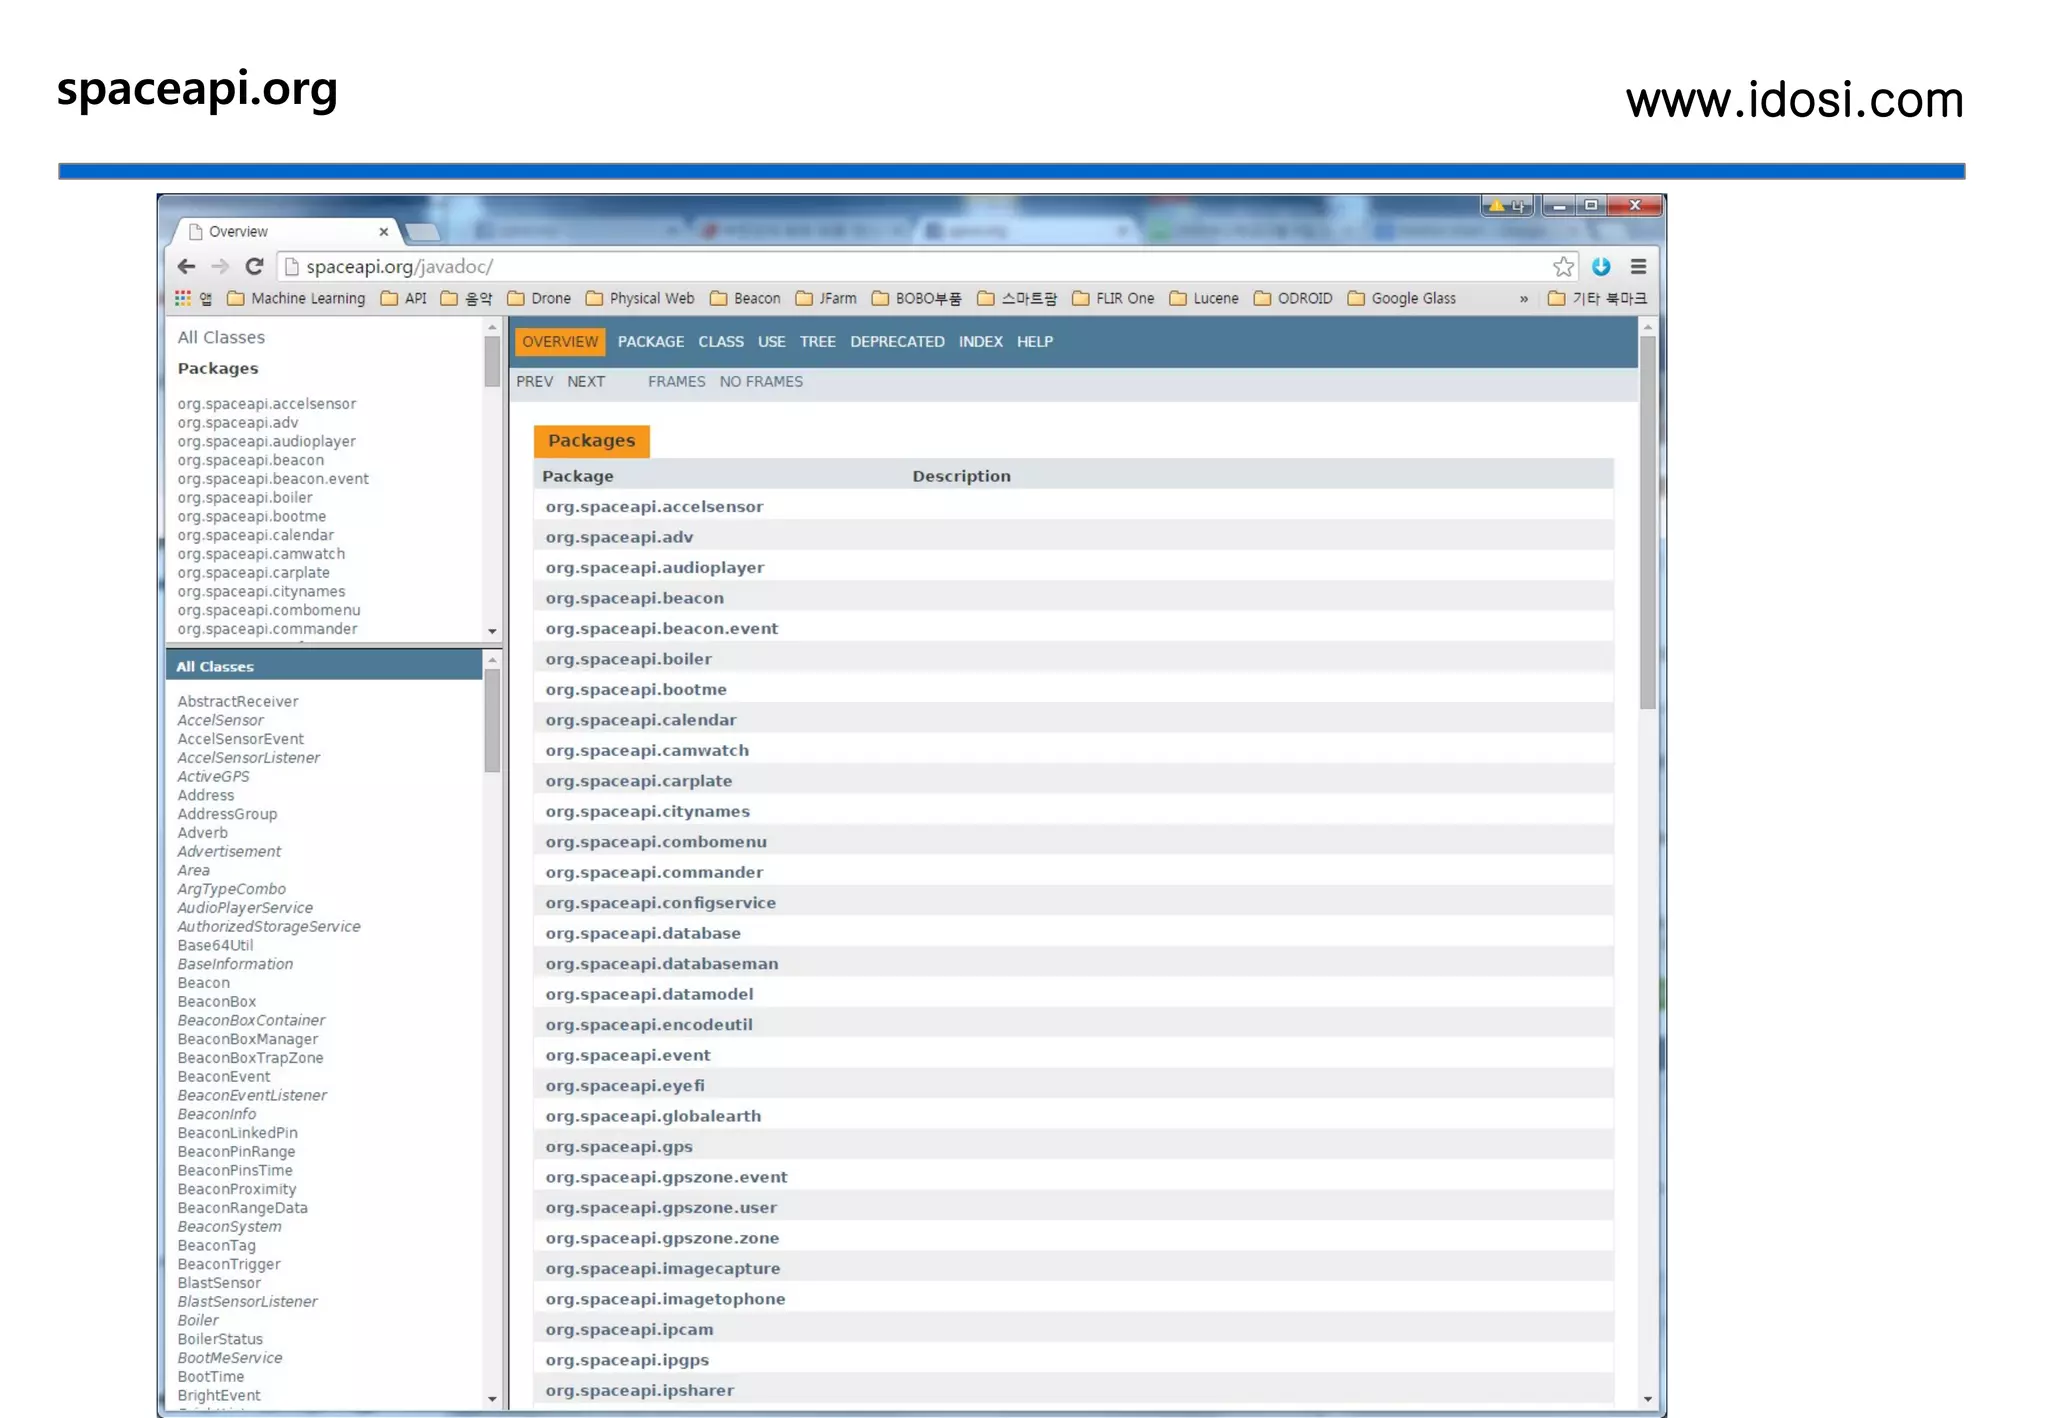The height and width of the screenshot is (1418, 2048).
Task: Expand hidden bookmarks chevron
Action: (x=1523, y=298)
